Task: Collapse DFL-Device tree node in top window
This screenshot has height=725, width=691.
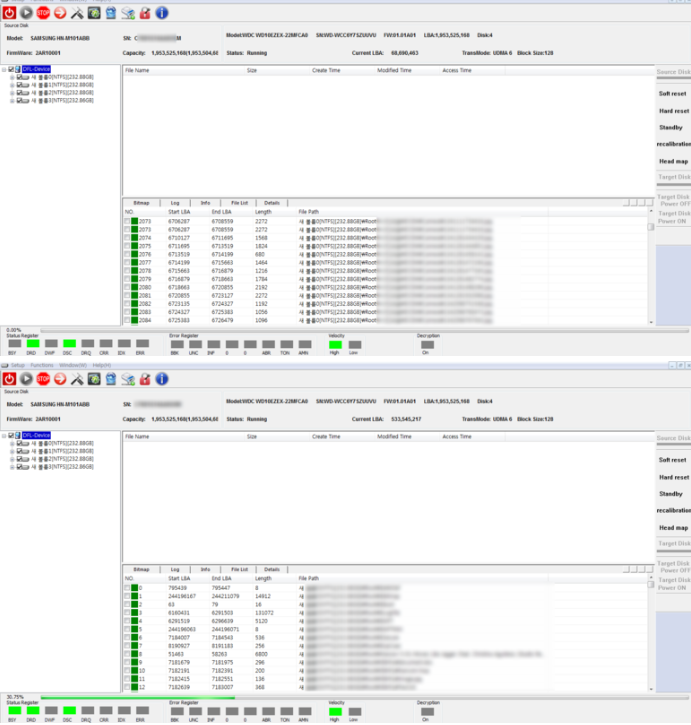Action: click(x=4, y=69)
